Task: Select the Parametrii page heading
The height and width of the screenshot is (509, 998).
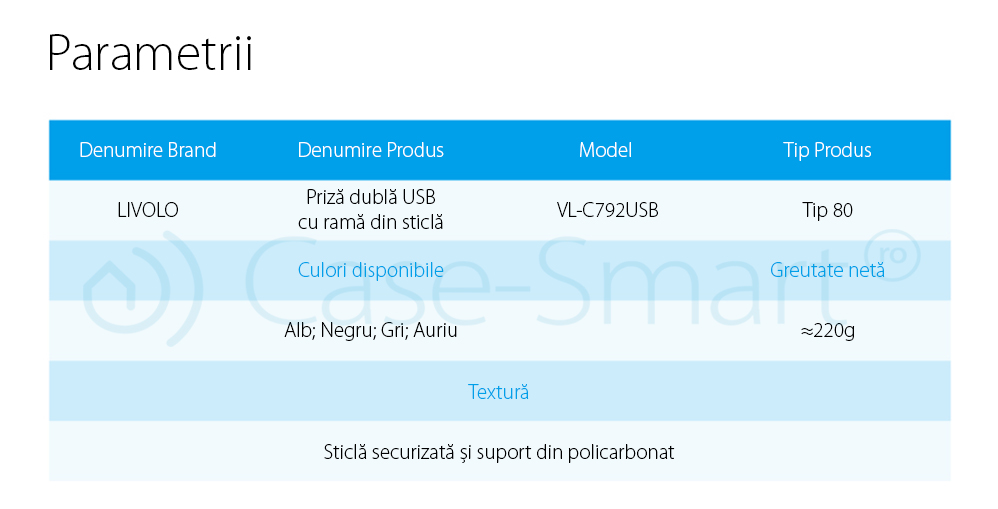Action: (150, 53)
